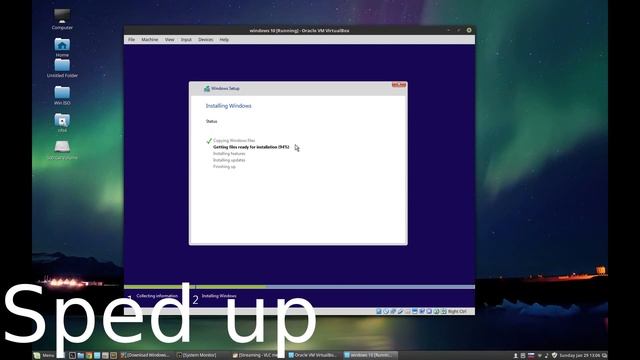Image resolution: width=640 pixels, height=360 pixels.
Task: Open the View menu
Action: pos(169,40)
